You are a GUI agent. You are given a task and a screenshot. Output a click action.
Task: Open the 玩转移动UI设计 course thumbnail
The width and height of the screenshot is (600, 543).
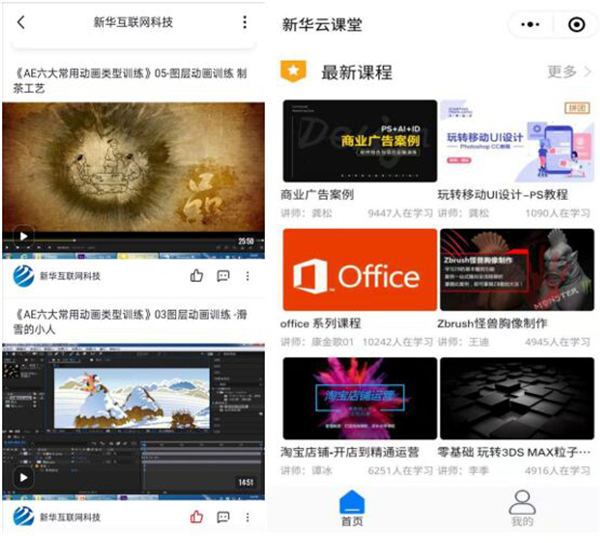pyautogui.click(x=517, y=141)
